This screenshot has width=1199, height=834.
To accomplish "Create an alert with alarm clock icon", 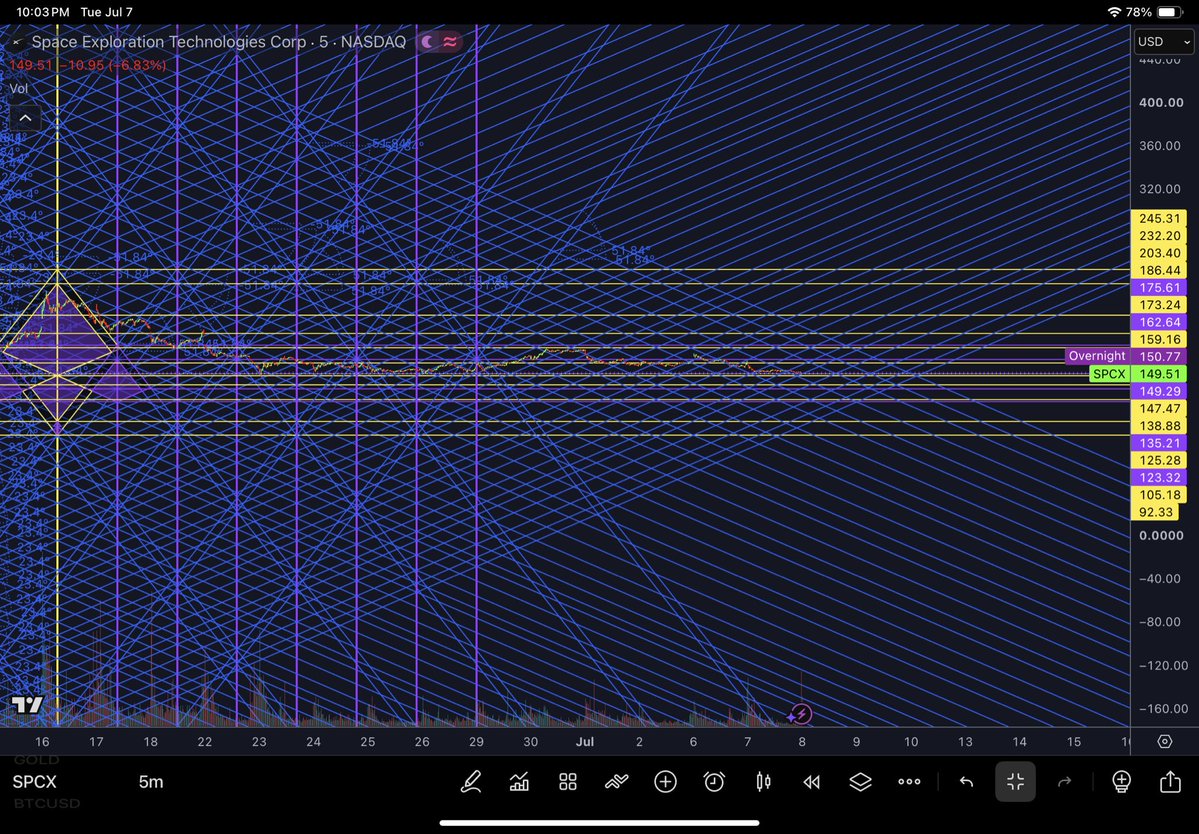I will coord(714,781).
